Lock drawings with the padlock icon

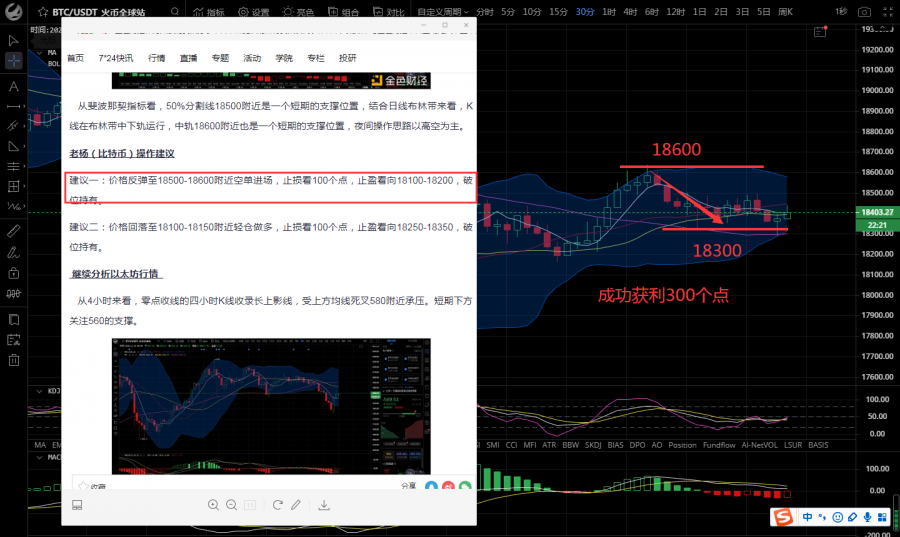(13, 273)
